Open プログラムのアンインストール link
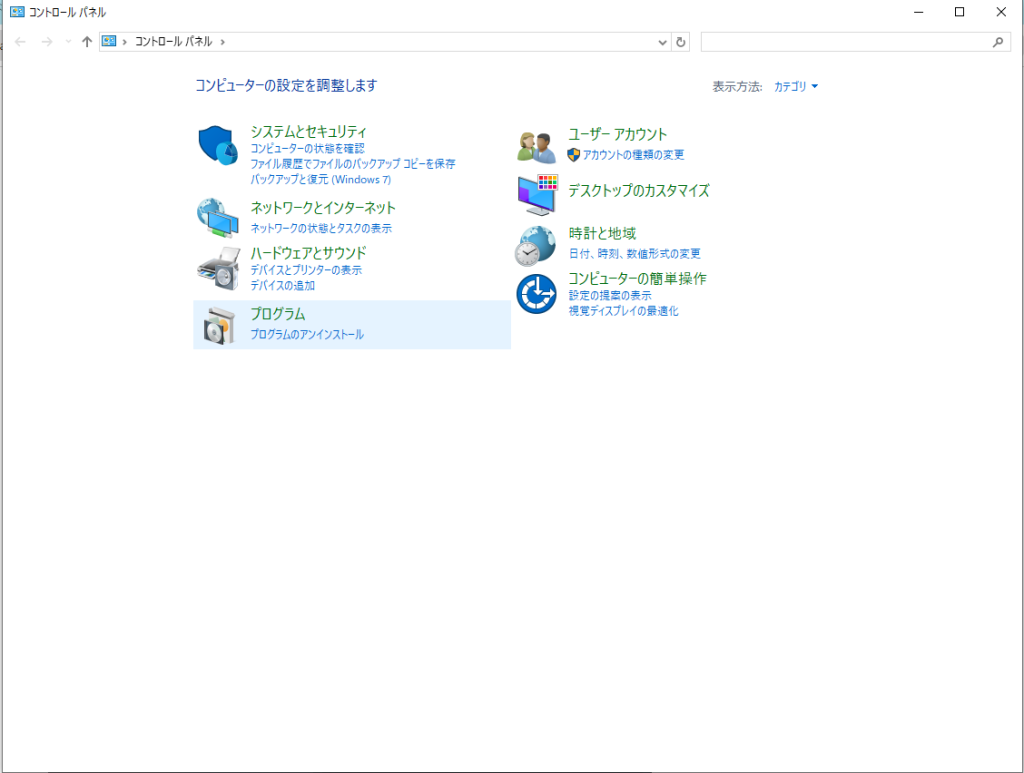This screenshot has width=1024, height=773. (x=307, y=335)
